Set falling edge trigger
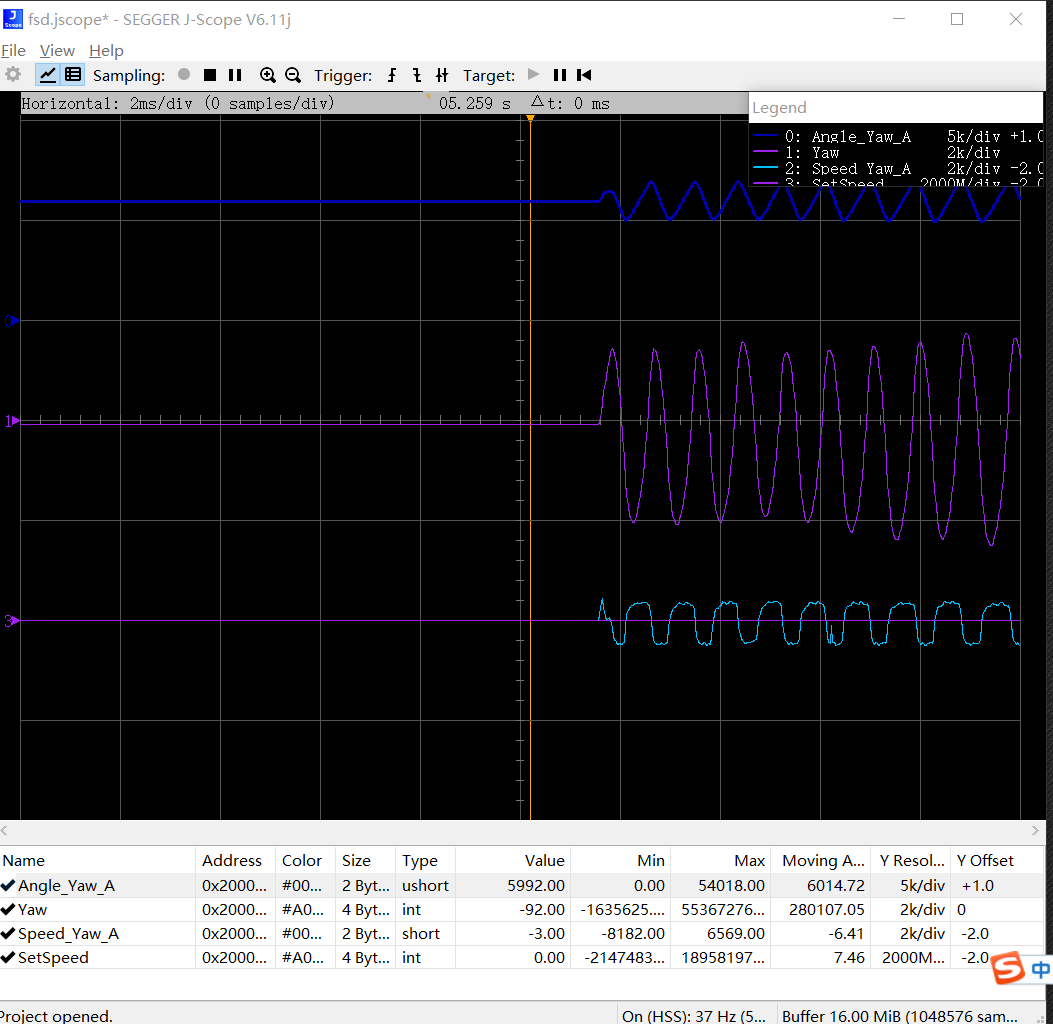Screen dimensions: 1053x1024 coord(417,75)
